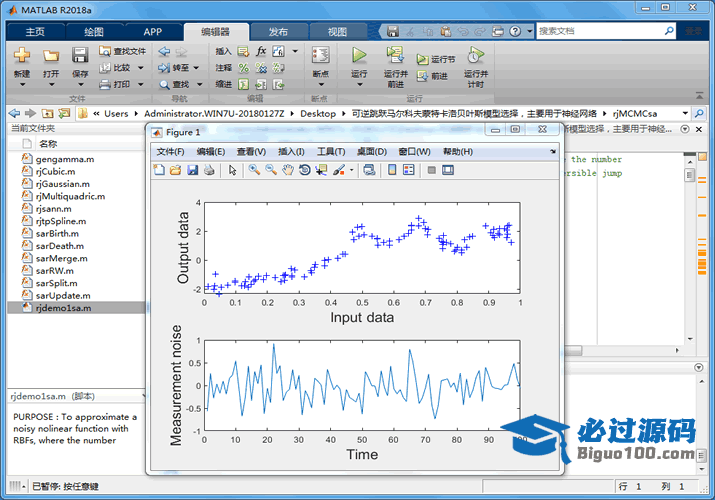Open the Brush color dropdown arrow
The height and width of the screenshot is (500, 715).
[352, 170]
